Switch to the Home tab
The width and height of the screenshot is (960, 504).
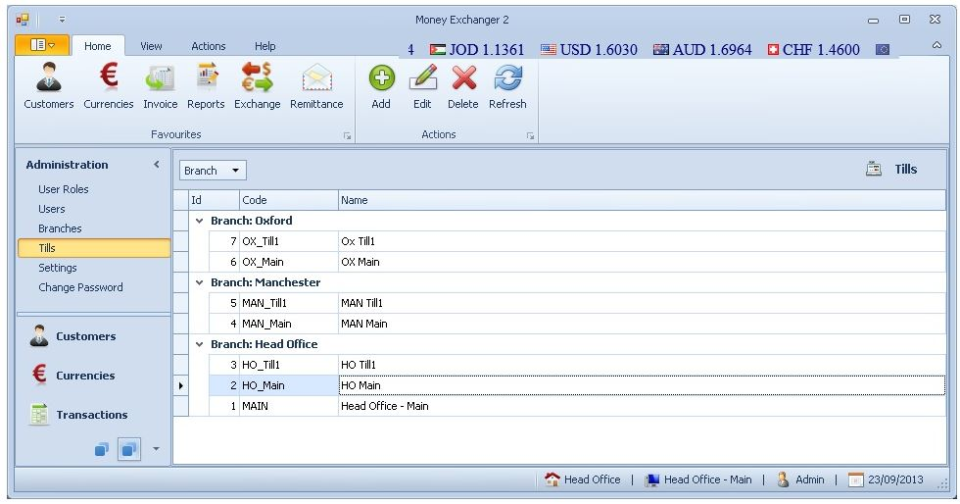tap(97, 46)
